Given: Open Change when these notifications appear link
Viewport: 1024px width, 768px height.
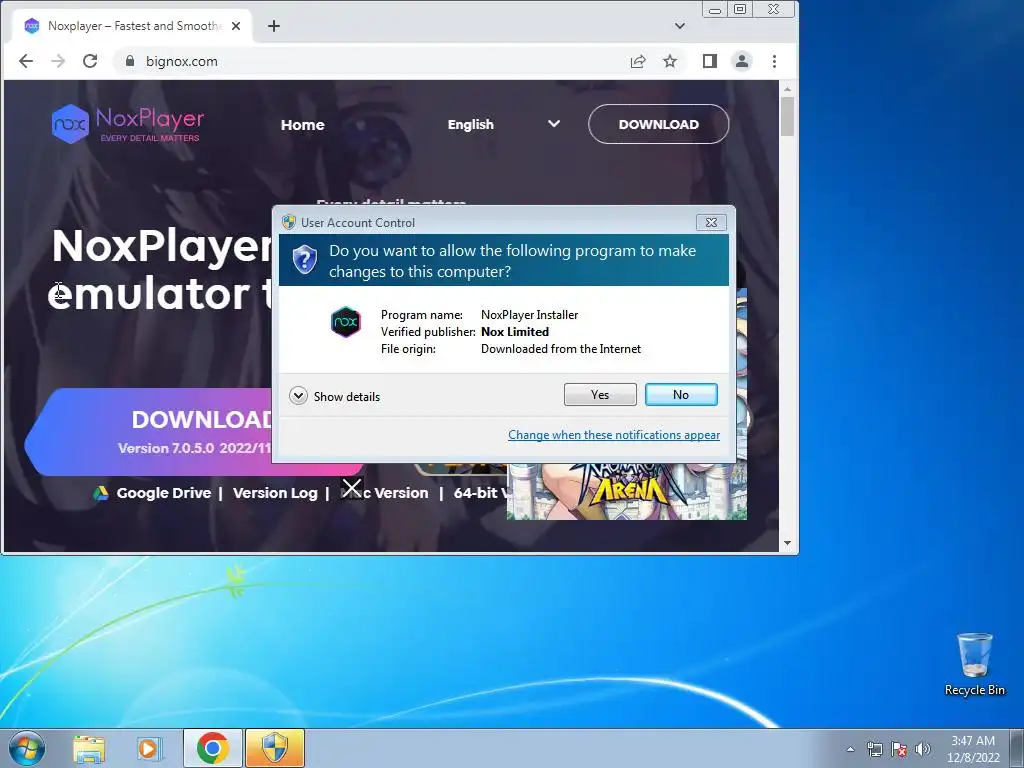Looking at the screenshot, I should 614,435.
